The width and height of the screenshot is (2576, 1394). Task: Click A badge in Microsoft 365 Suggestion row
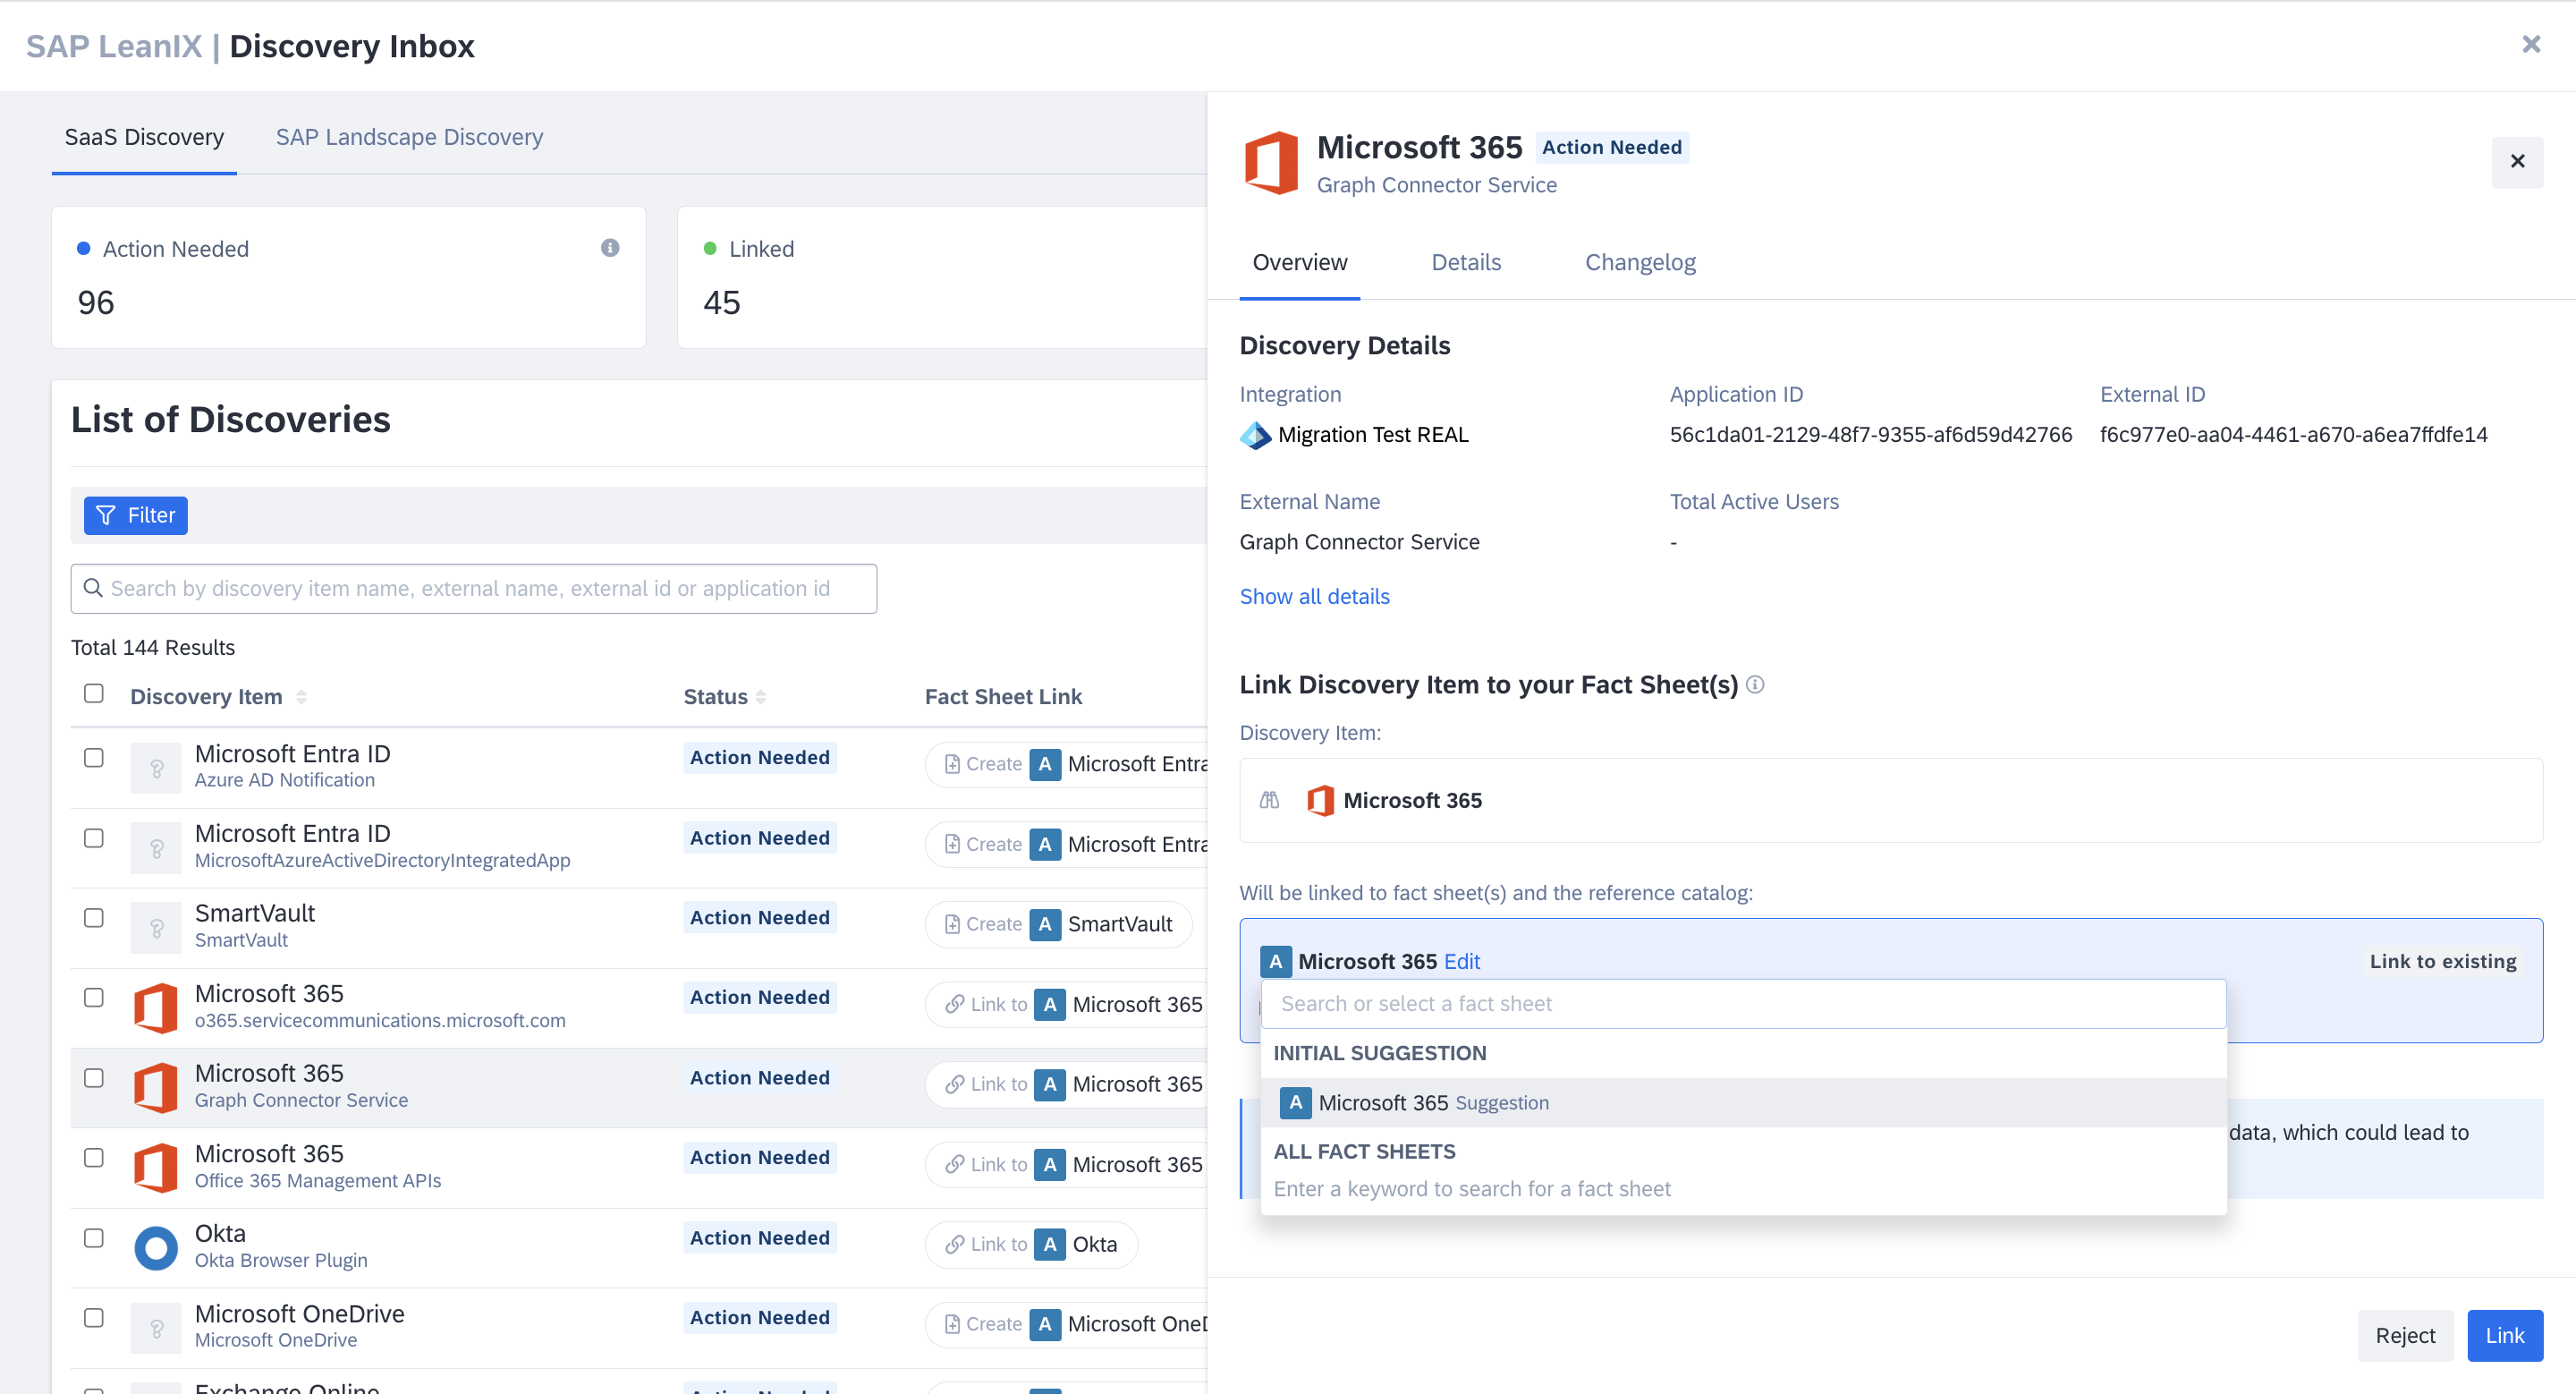[x=1295, y=1102]
